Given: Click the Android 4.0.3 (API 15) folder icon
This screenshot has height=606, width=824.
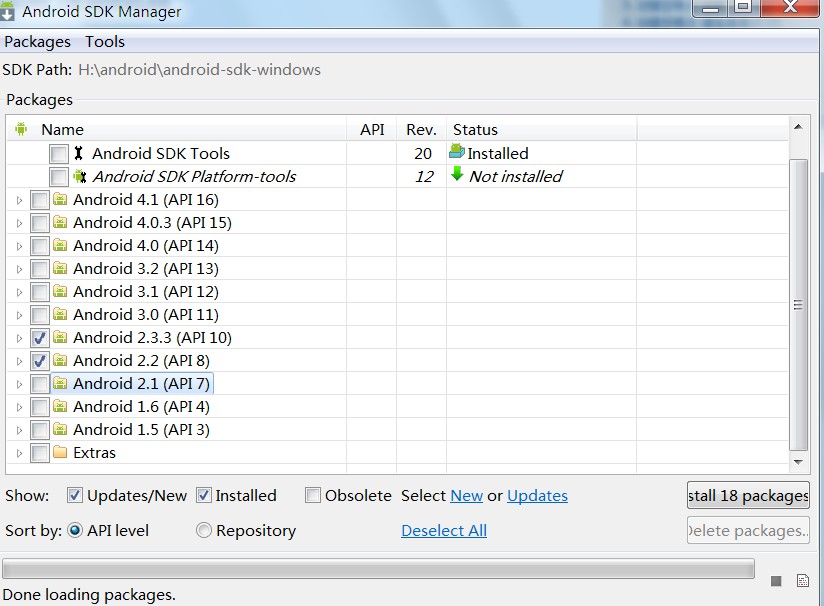Looking at the screenshot, I should pyautogui.click(x=60, y=222).
